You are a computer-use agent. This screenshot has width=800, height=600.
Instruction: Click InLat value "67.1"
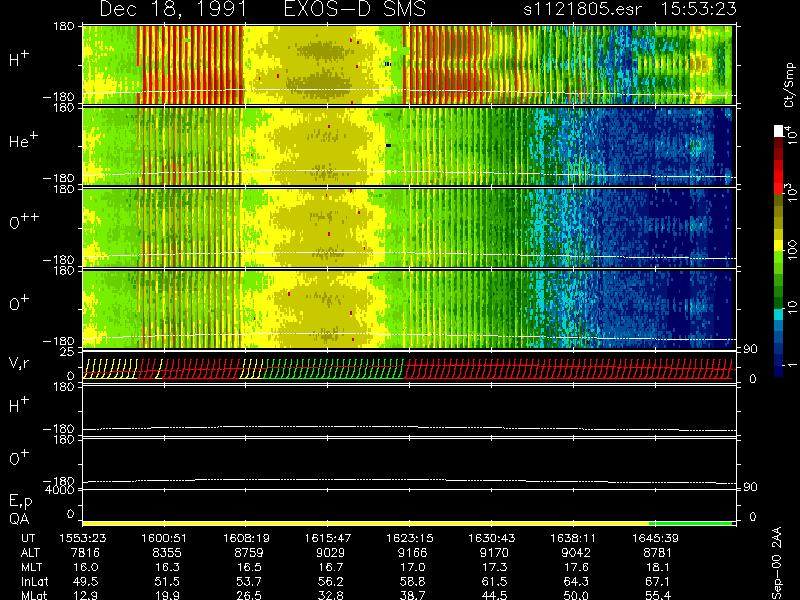tap(658, 581)
